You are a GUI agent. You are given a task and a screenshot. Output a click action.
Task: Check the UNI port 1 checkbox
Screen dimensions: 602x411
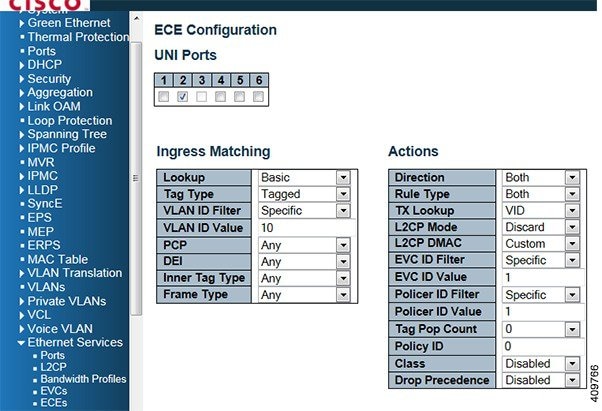(163, 97)
